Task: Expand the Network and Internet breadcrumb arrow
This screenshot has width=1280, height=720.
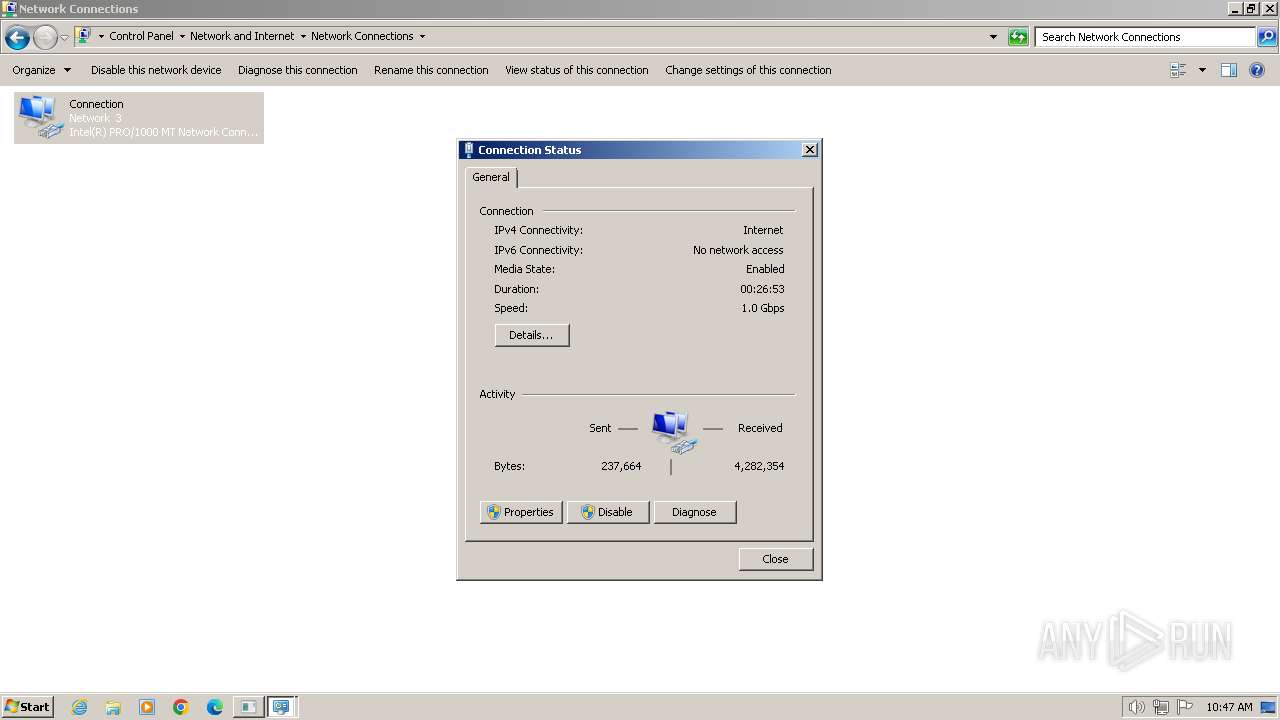Action: click(x=303, y=36)
